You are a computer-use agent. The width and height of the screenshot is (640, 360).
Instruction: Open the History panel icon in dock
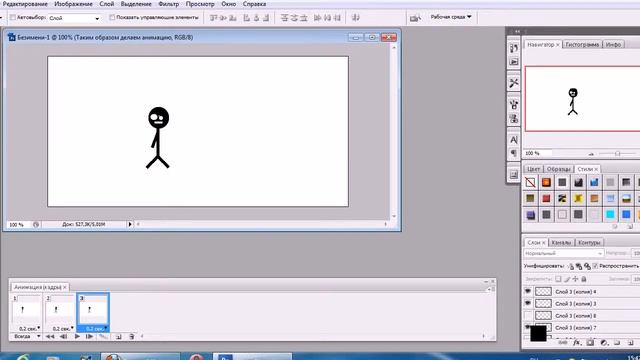point(513,48)
